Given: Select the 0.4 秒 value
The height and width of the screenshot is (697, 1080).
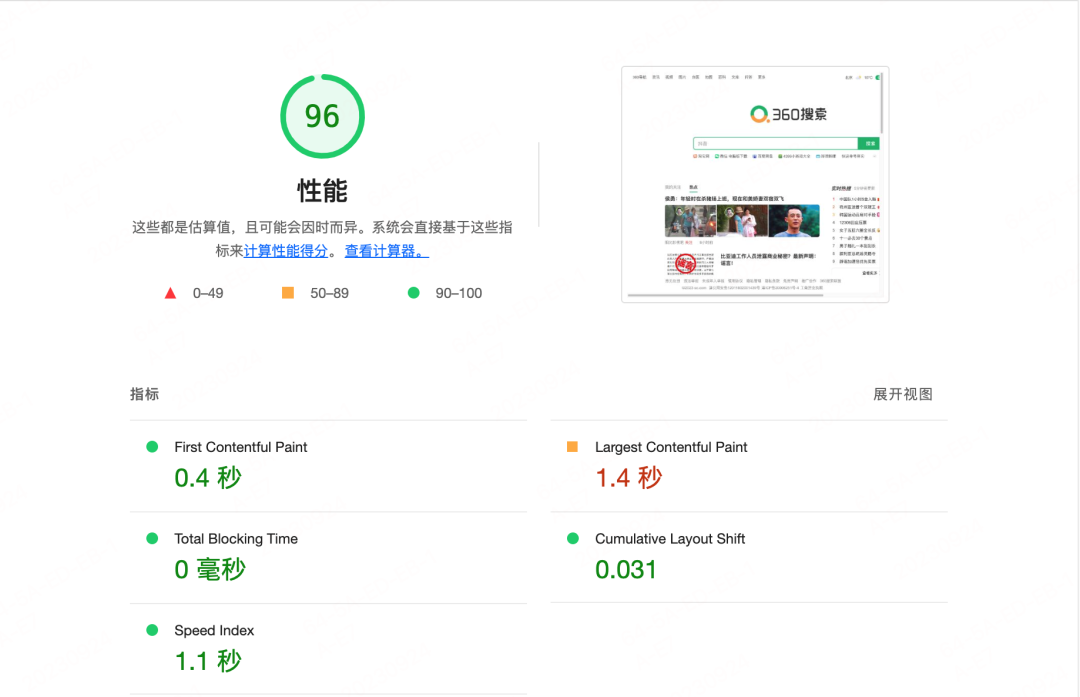Looking at the screenshot, I should (208, 477).
